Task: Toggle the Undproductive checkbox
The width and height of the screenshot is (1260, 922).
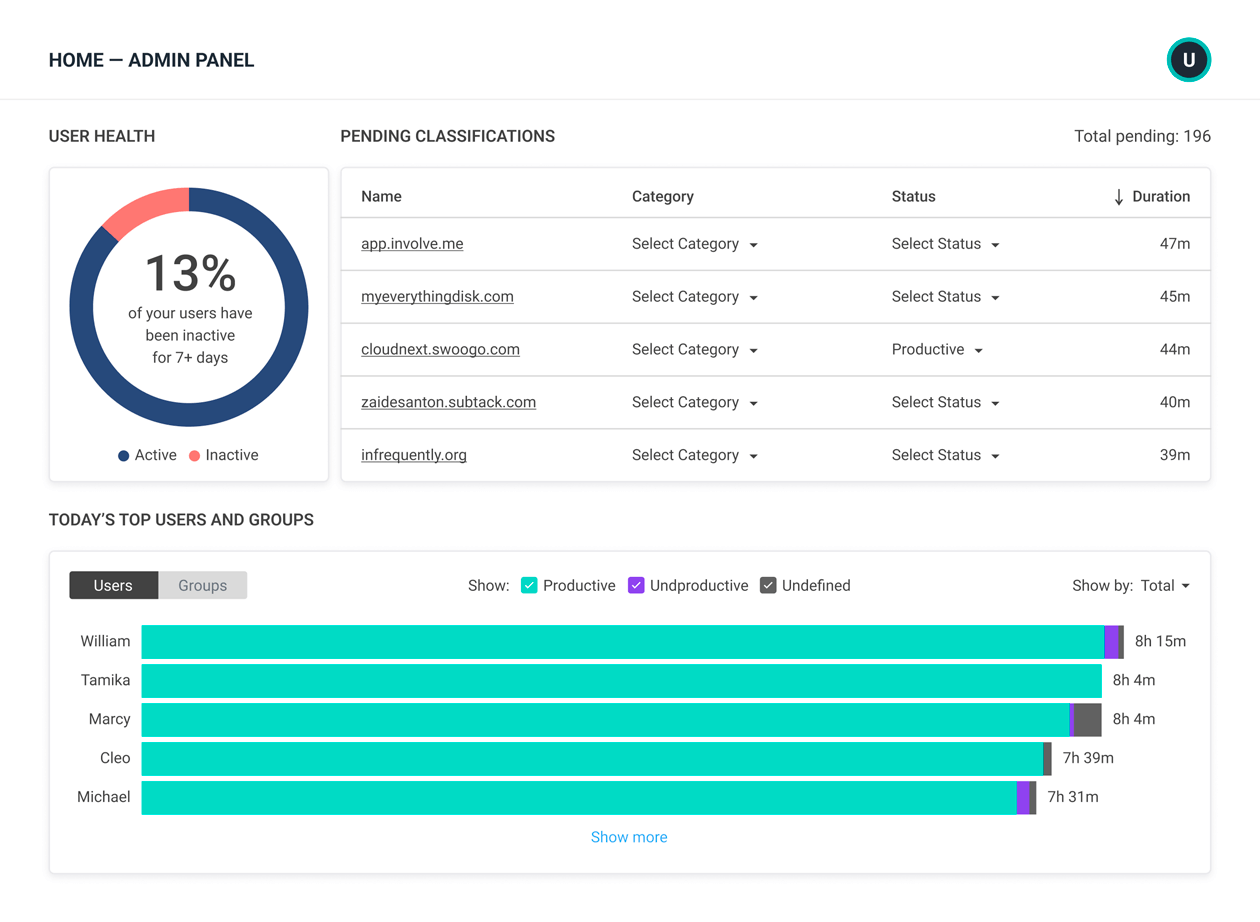Action: 636,586
